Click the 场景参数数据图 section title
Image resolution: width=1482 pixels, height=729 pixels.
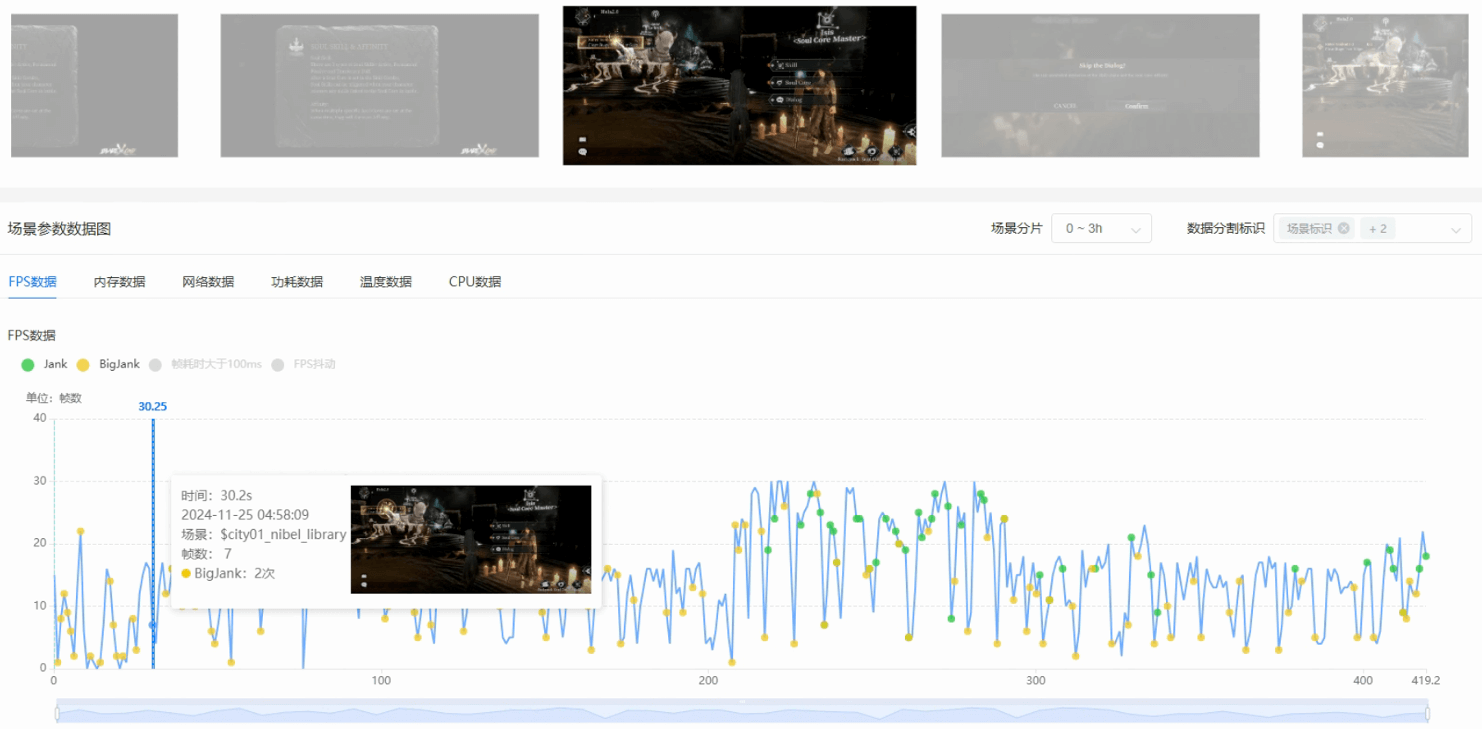59,229
